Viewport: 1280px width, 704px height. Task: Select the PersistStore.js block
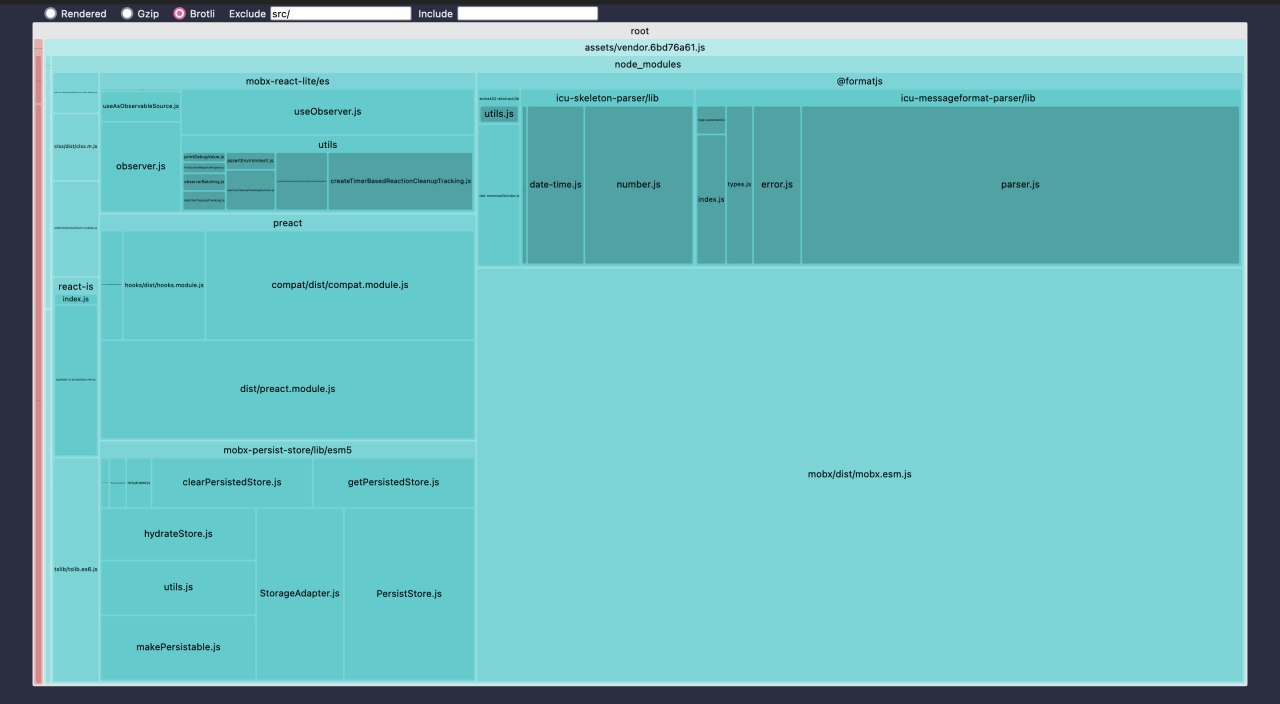(x=409, y=594)
